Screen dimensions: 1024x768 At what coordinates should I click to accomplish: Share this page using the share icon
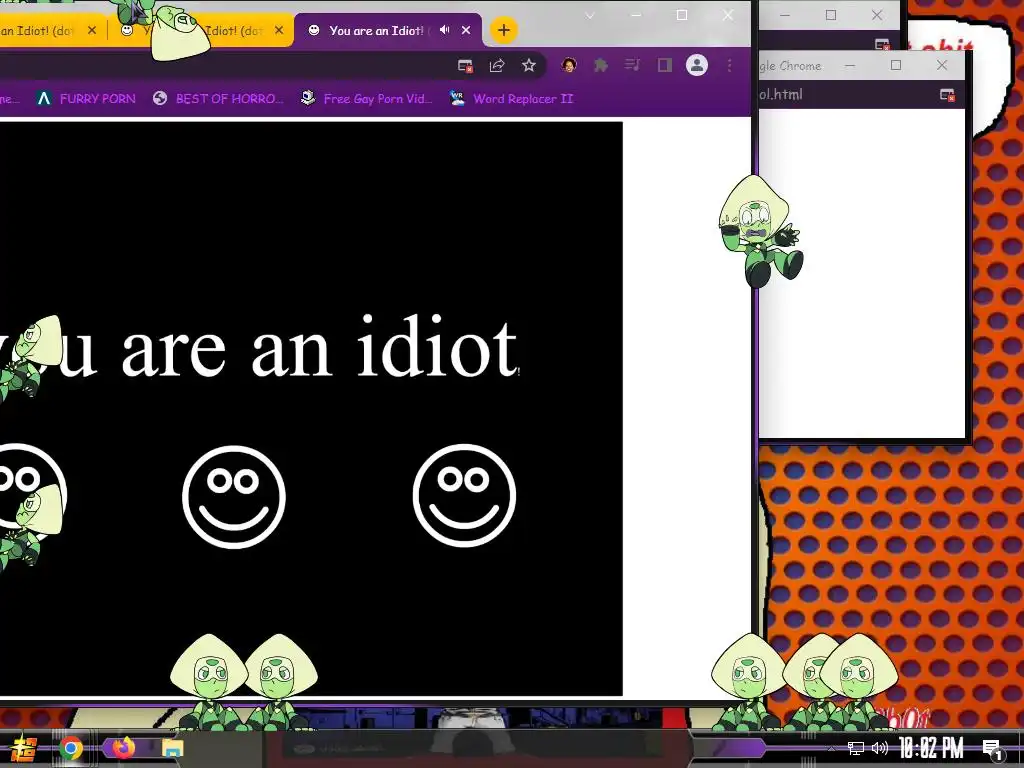click(497, 65)
